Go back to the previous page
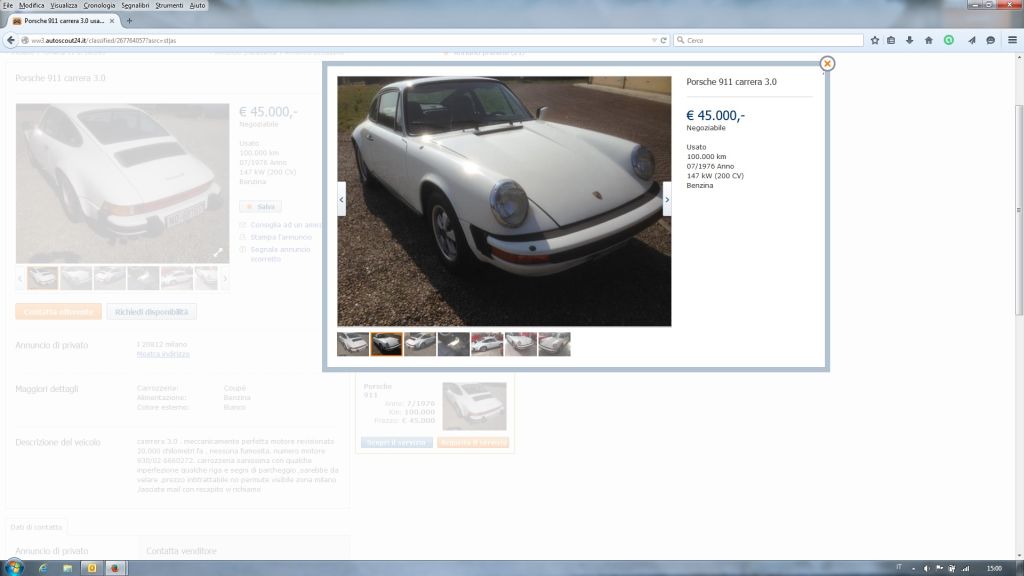Viewport: 1024px width, 576px height. point(10,40)
